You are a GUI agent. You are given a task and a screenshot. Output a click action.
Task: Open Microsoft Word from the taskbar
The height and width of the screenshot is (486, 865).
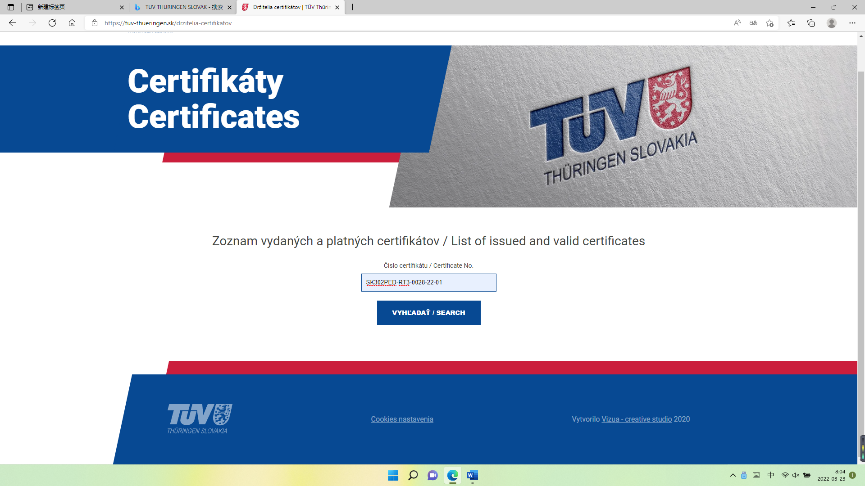coord(472,475)
